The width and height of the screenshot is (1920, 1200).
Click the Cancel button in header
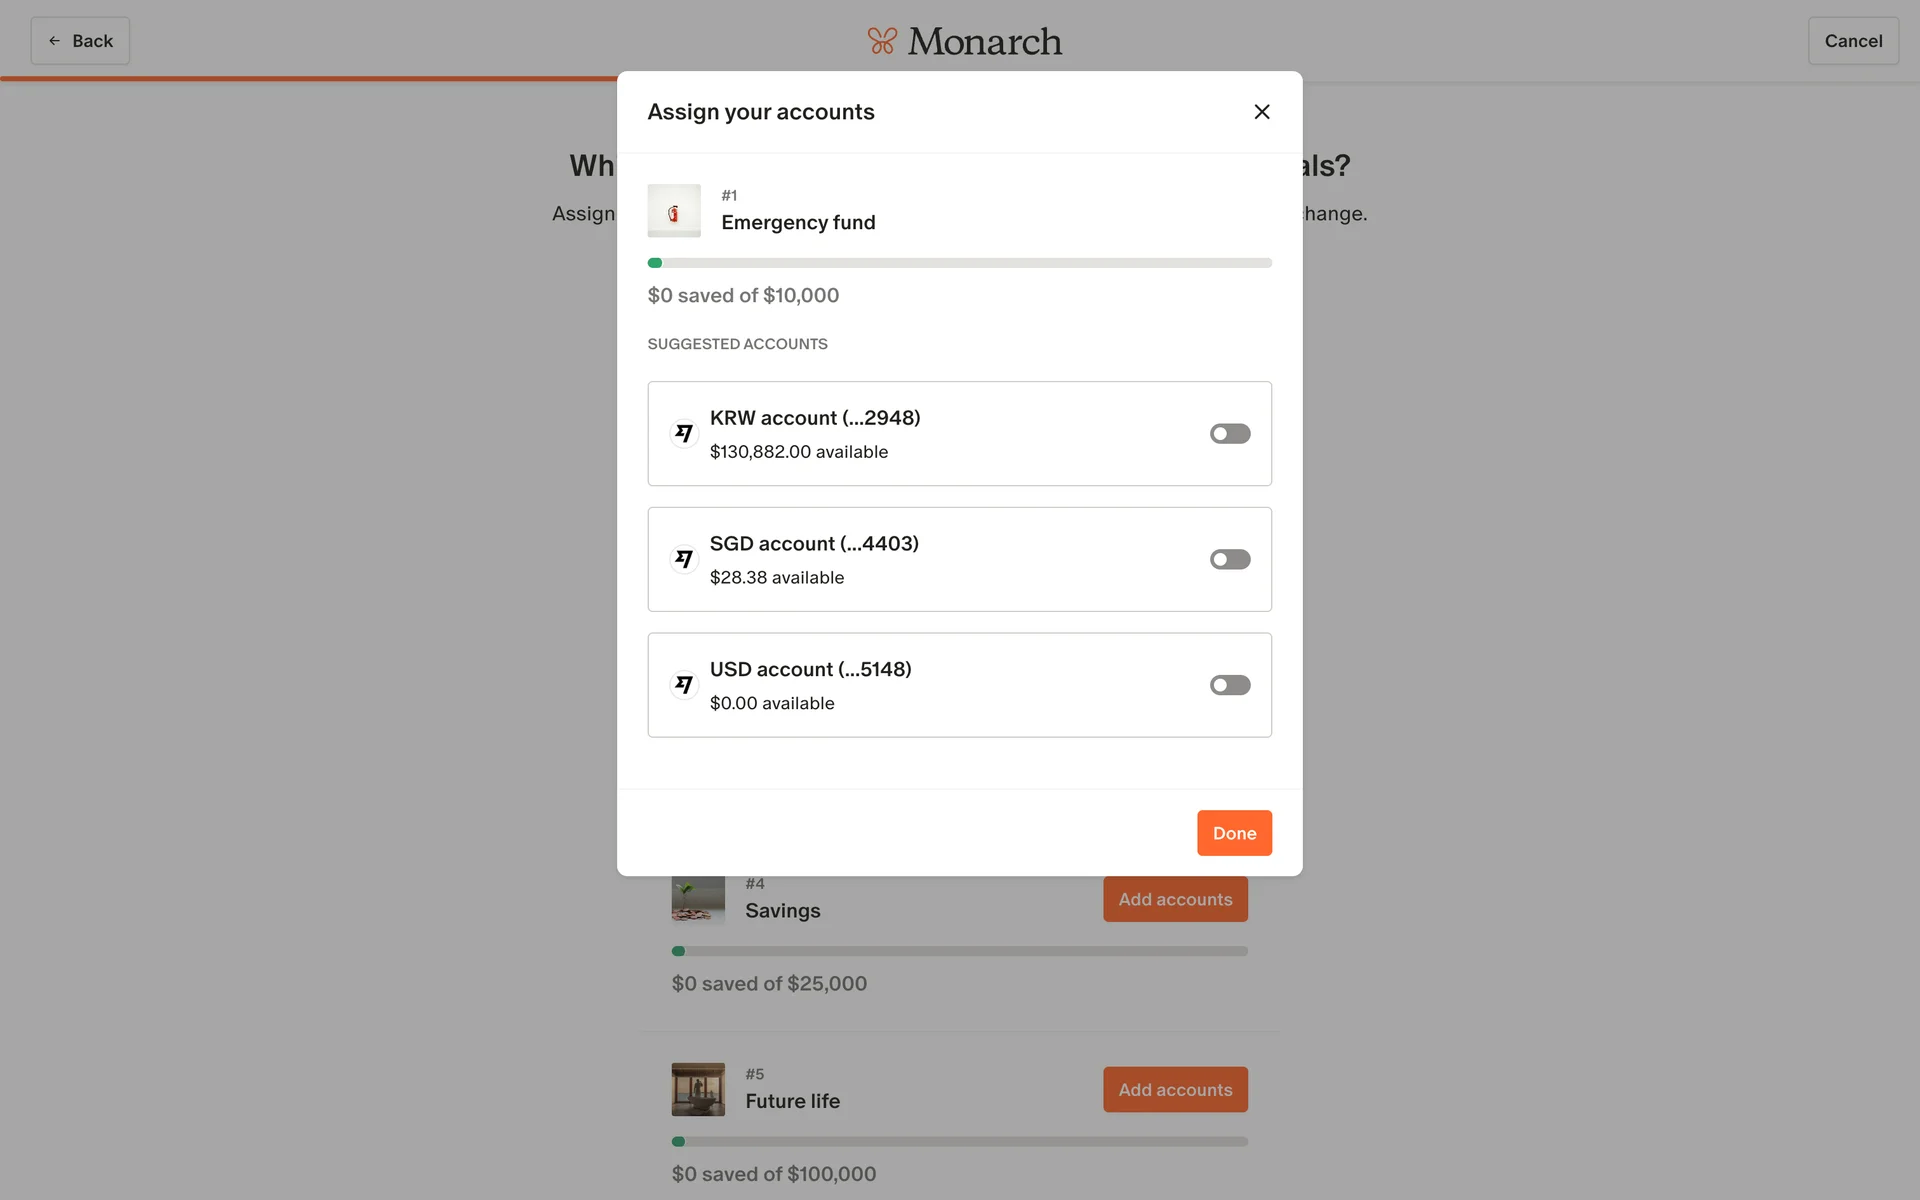tap(1852, 41)
